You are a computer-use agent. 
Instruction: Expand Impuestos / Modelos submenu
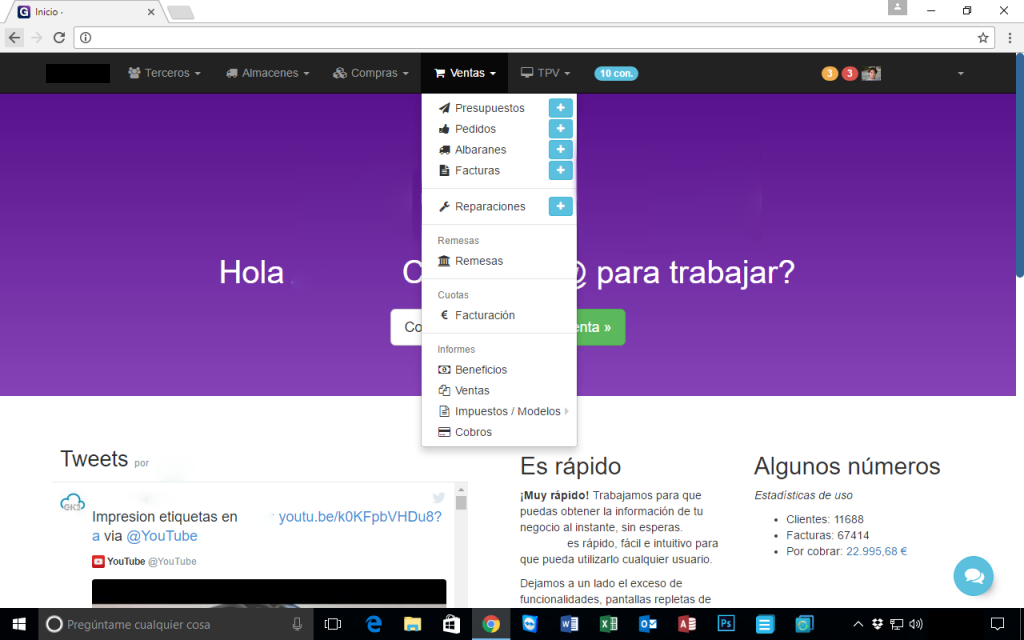coord(507,412)
